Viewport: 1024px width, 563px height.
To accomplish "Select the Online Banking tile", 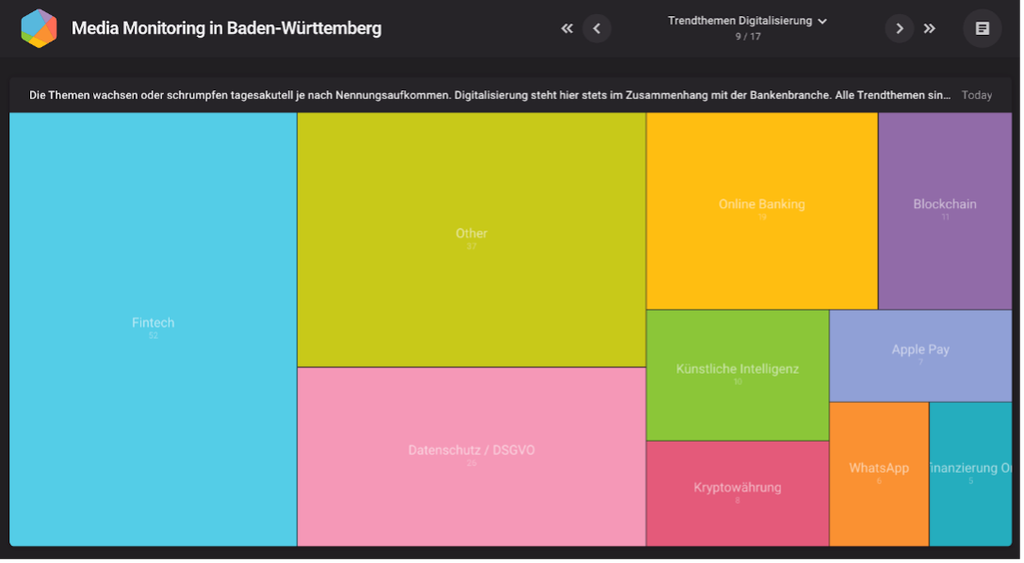I will pos(761,210).
